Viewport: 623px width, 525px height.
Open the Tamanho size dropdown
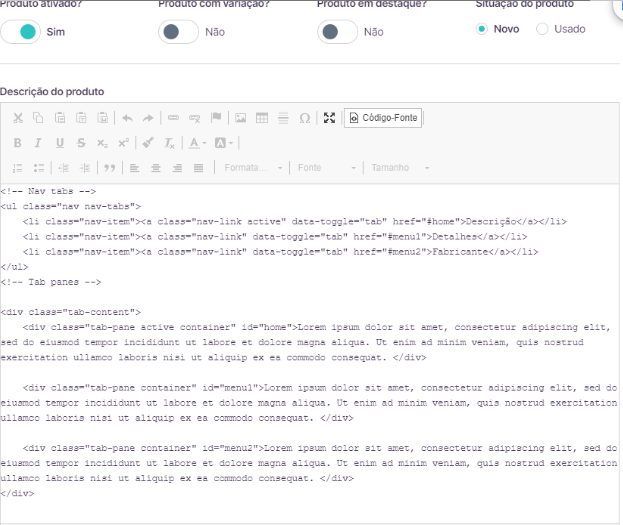point(400,168)
